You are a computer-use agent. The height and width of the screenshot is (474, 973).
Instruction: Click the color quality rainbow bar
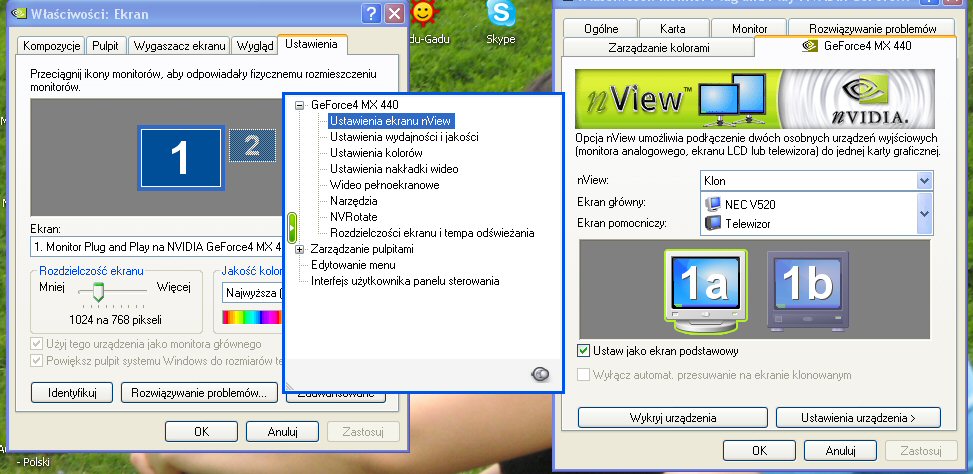[x=252, y=317]
